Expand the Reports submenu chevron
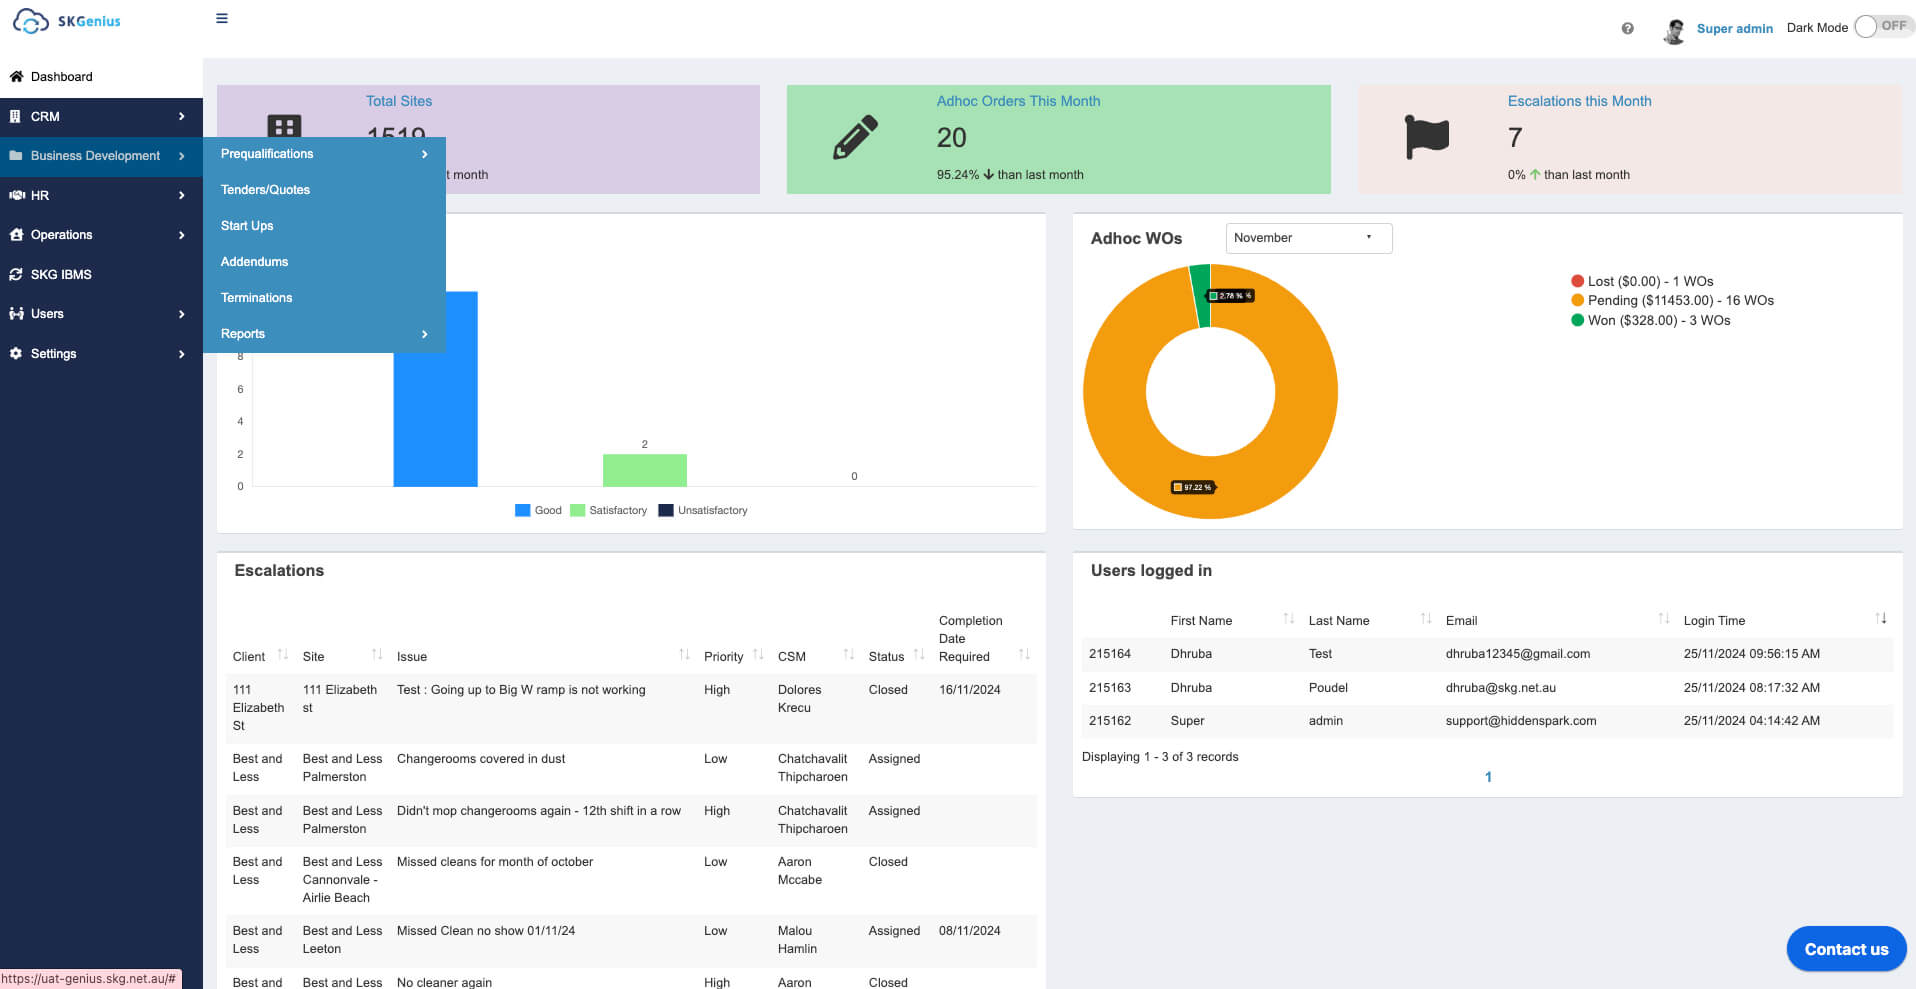 [x=424, y=334]
